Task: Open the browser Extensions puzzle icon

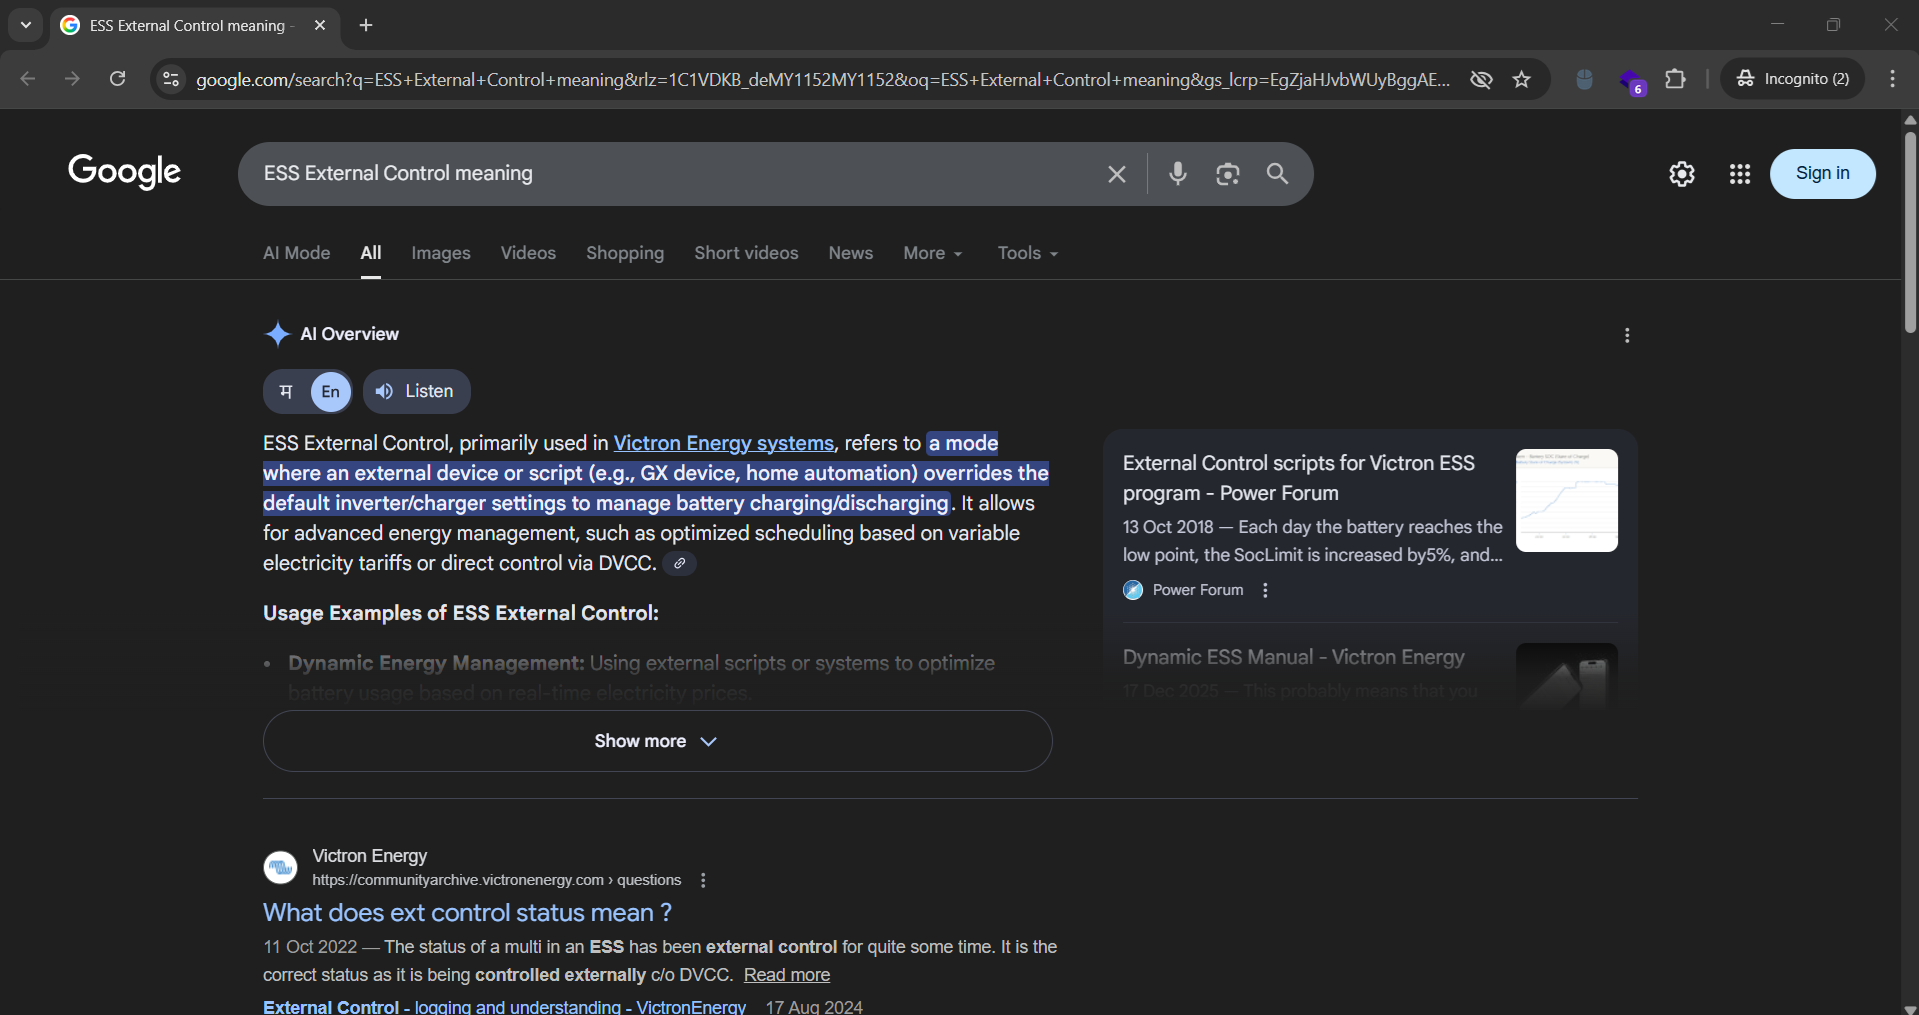Action: 1675,80
